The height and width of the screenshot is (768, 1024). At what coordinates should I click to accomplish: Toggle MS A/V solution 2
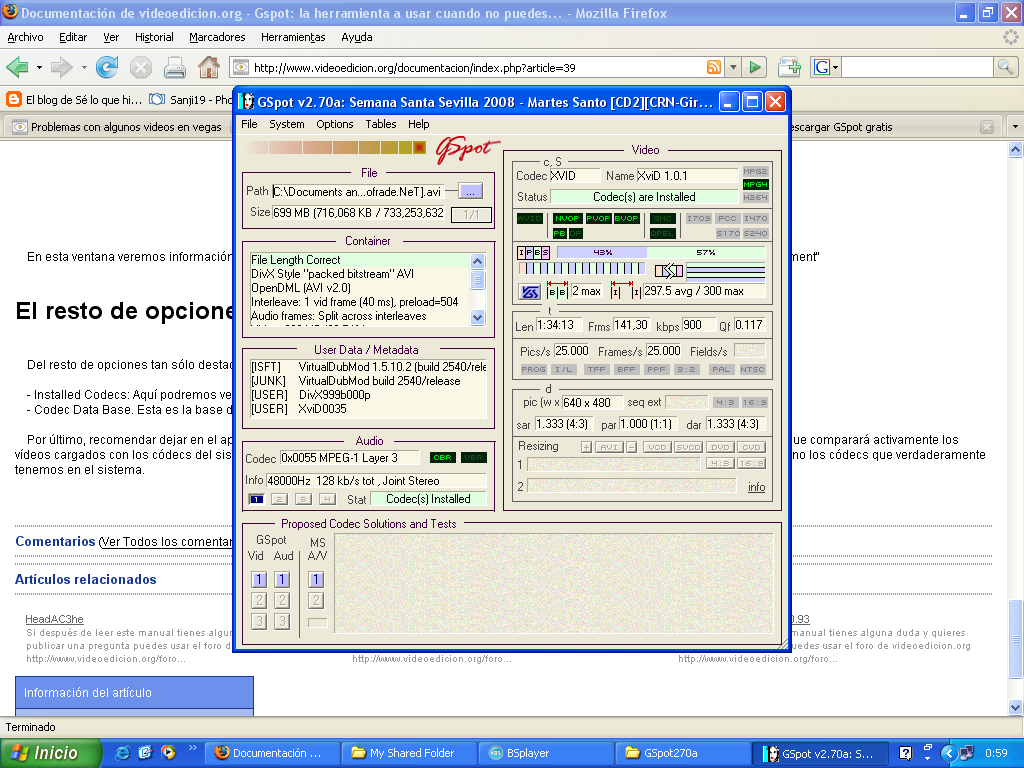pyautogui.click(x=316, y=600)
